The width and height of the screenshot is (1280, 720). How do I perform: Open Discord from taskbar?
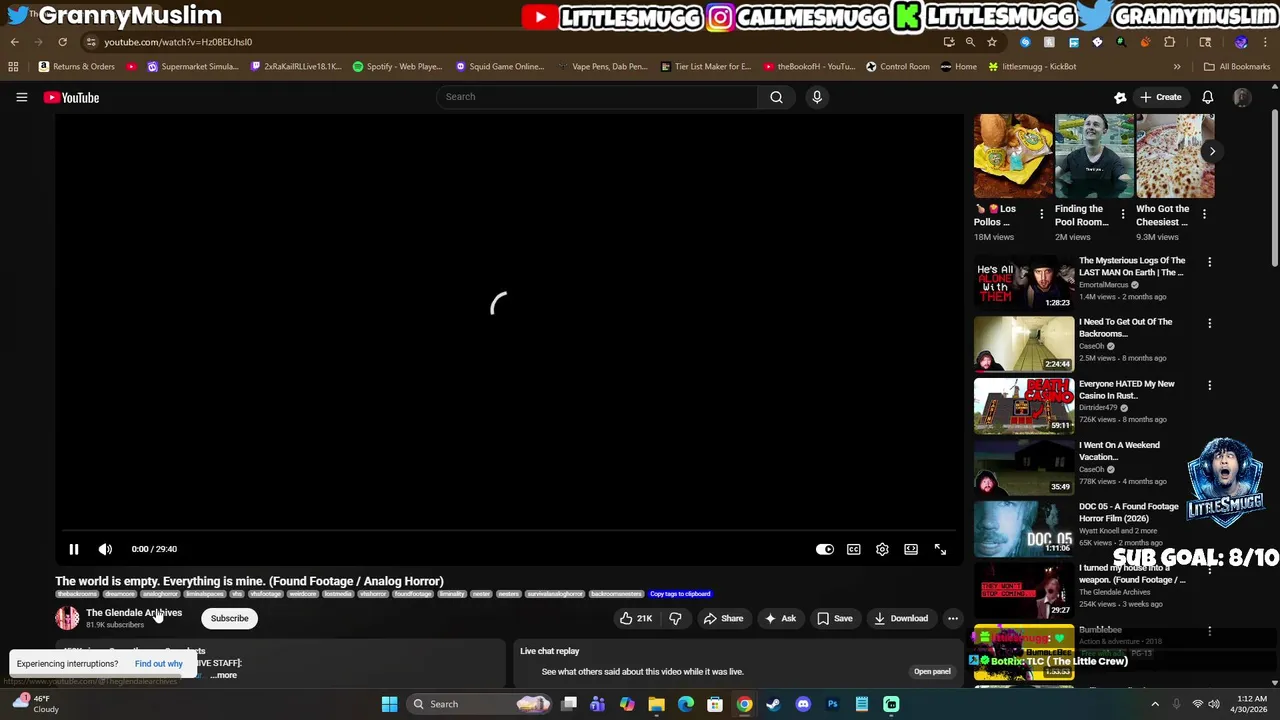(803, 704)
